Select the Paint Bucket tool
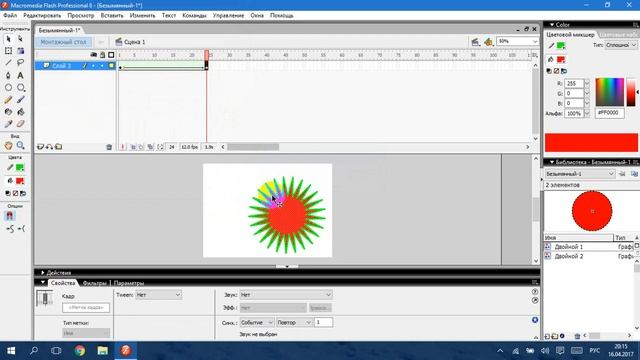Screen dimensions: 640x360 tap(20, 112)
